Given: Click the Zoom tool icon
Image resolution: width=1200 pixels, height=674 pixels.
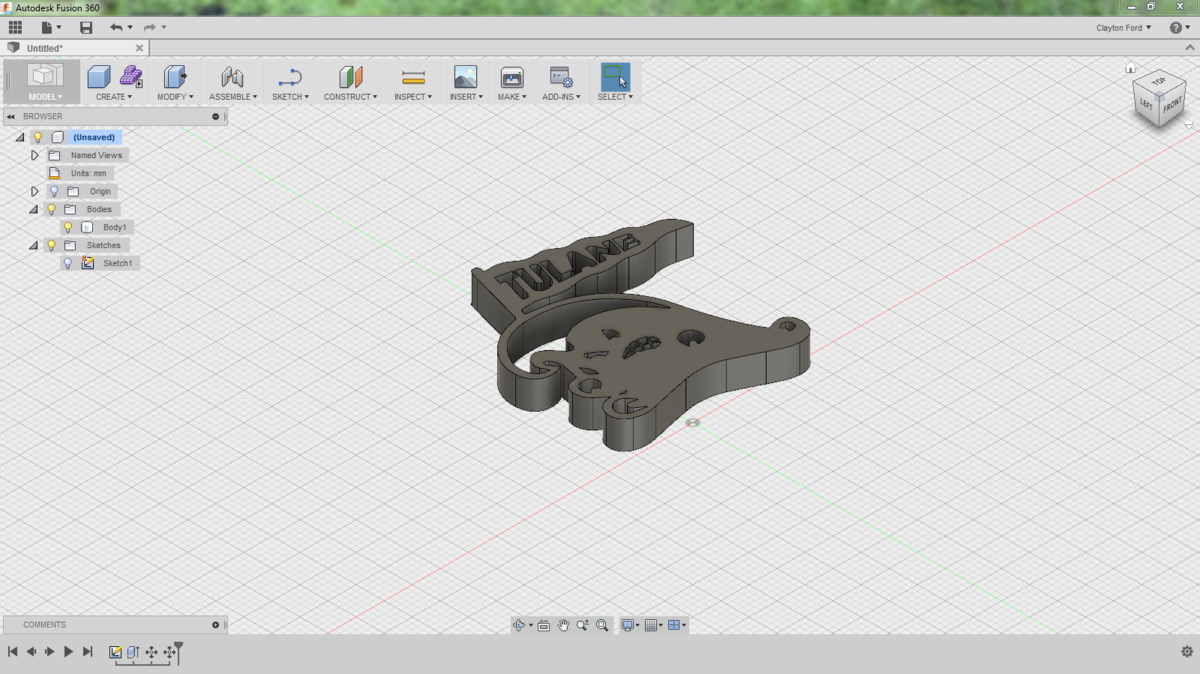Looking at the screenshot, I should tap(582, 625).
